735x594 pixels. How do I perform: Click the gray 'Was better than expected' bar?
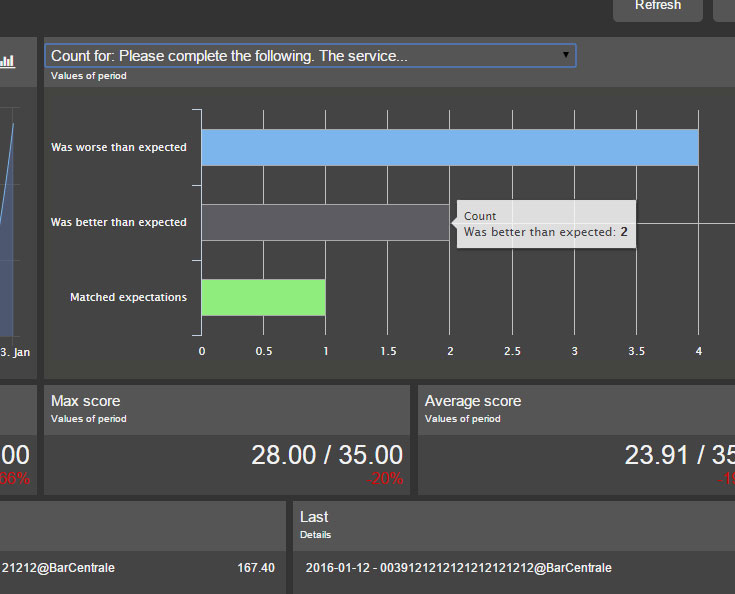pyautogui.click(x=325, y=222)
